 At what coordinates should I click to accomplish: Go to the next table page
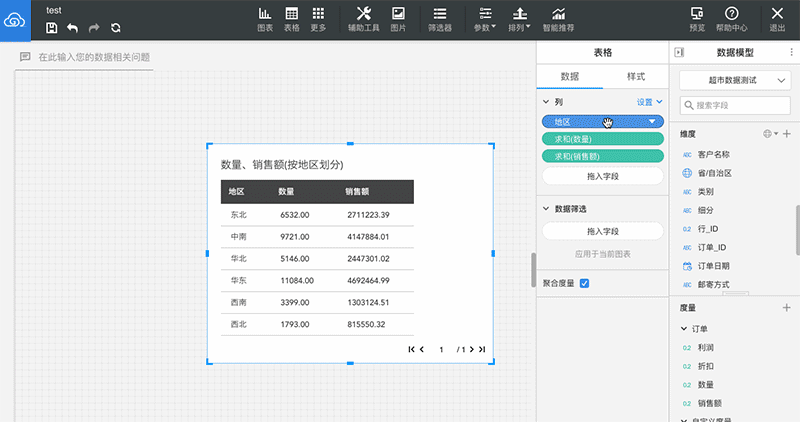(471, 350)
